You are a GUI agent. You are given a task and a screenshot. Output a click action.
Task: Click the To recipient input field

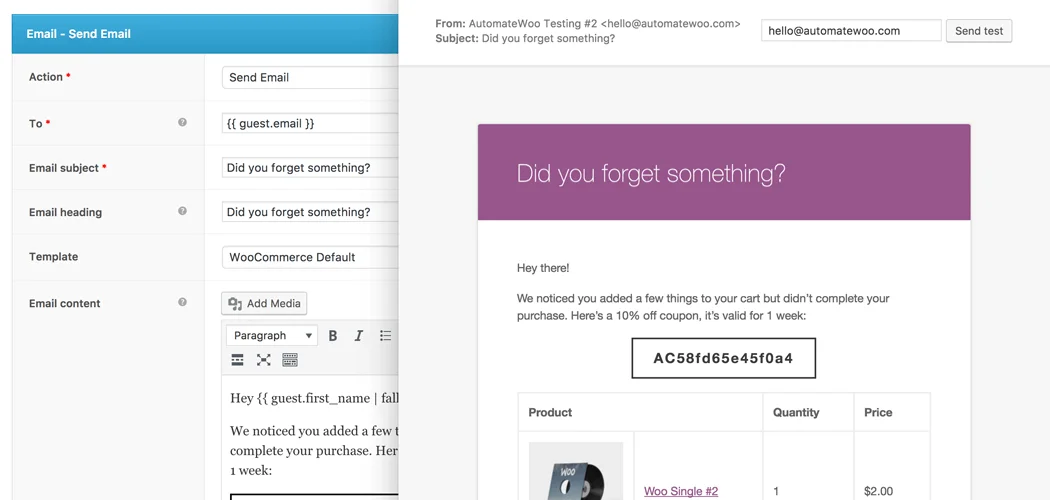[310, 123]
